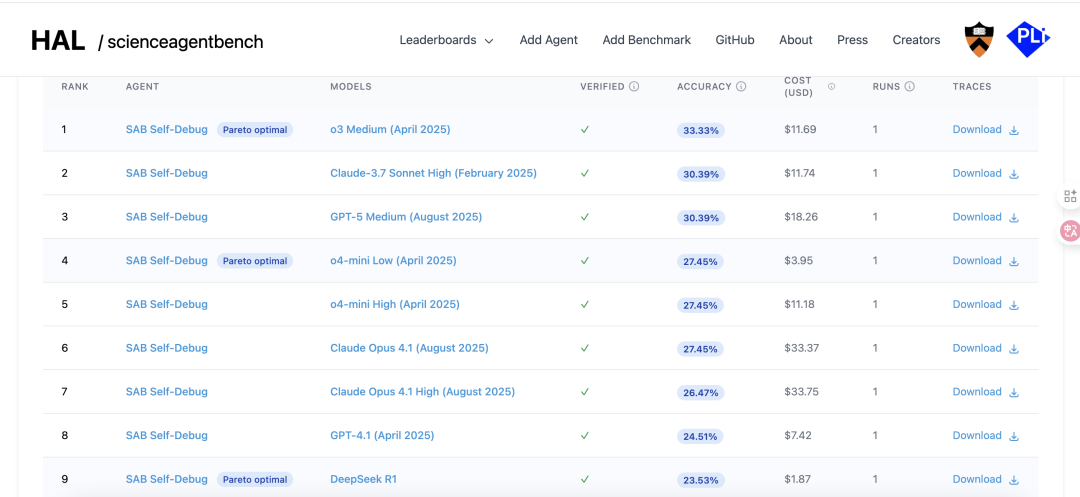Click the info icon beside RUNS header
This screenshot has height=497, width=1080.
pos(909,87)
